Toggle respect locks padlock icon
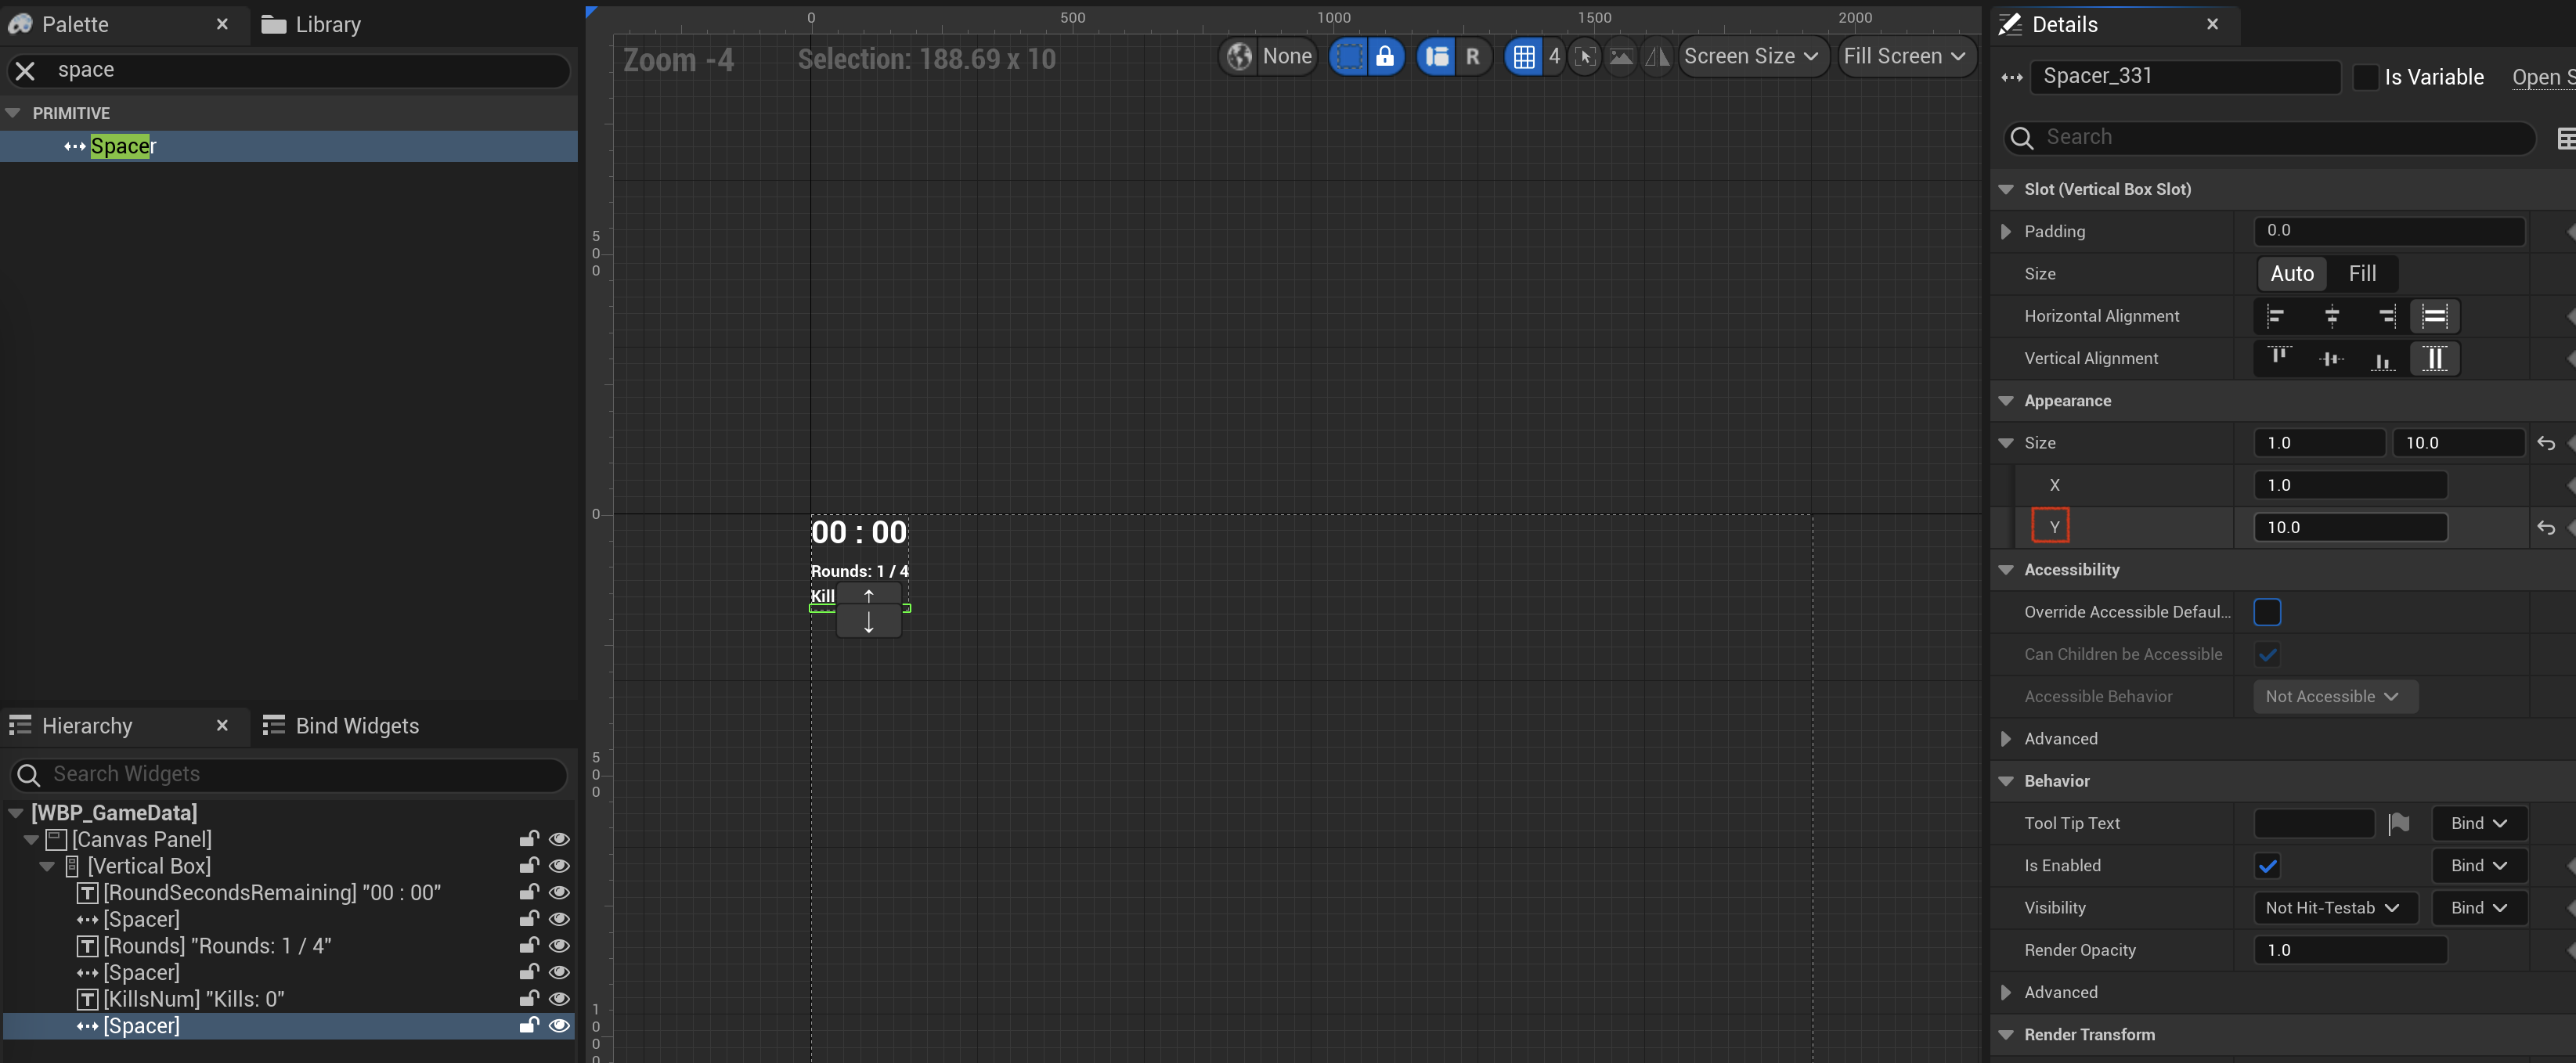Image resolution: width=2576 pixels, height=1063 pixels. point(1385,57)
